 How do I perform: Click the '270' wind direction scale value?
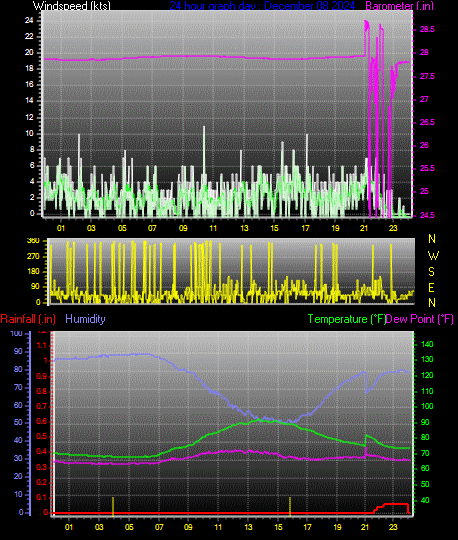[x=33, y=257]
